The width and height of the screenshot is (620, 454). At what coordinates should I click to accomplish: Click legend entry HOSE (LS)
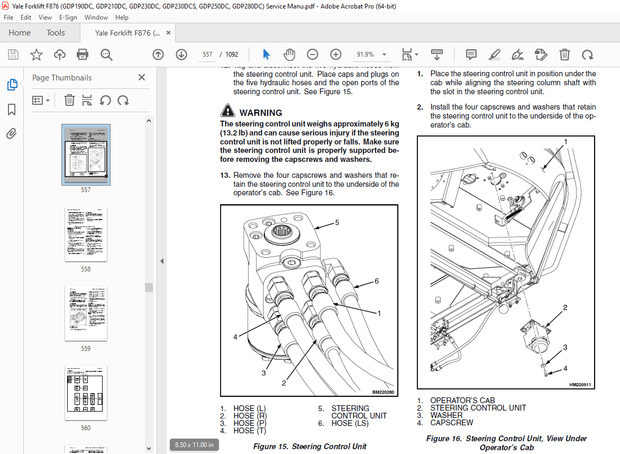(x=350, y=424)
